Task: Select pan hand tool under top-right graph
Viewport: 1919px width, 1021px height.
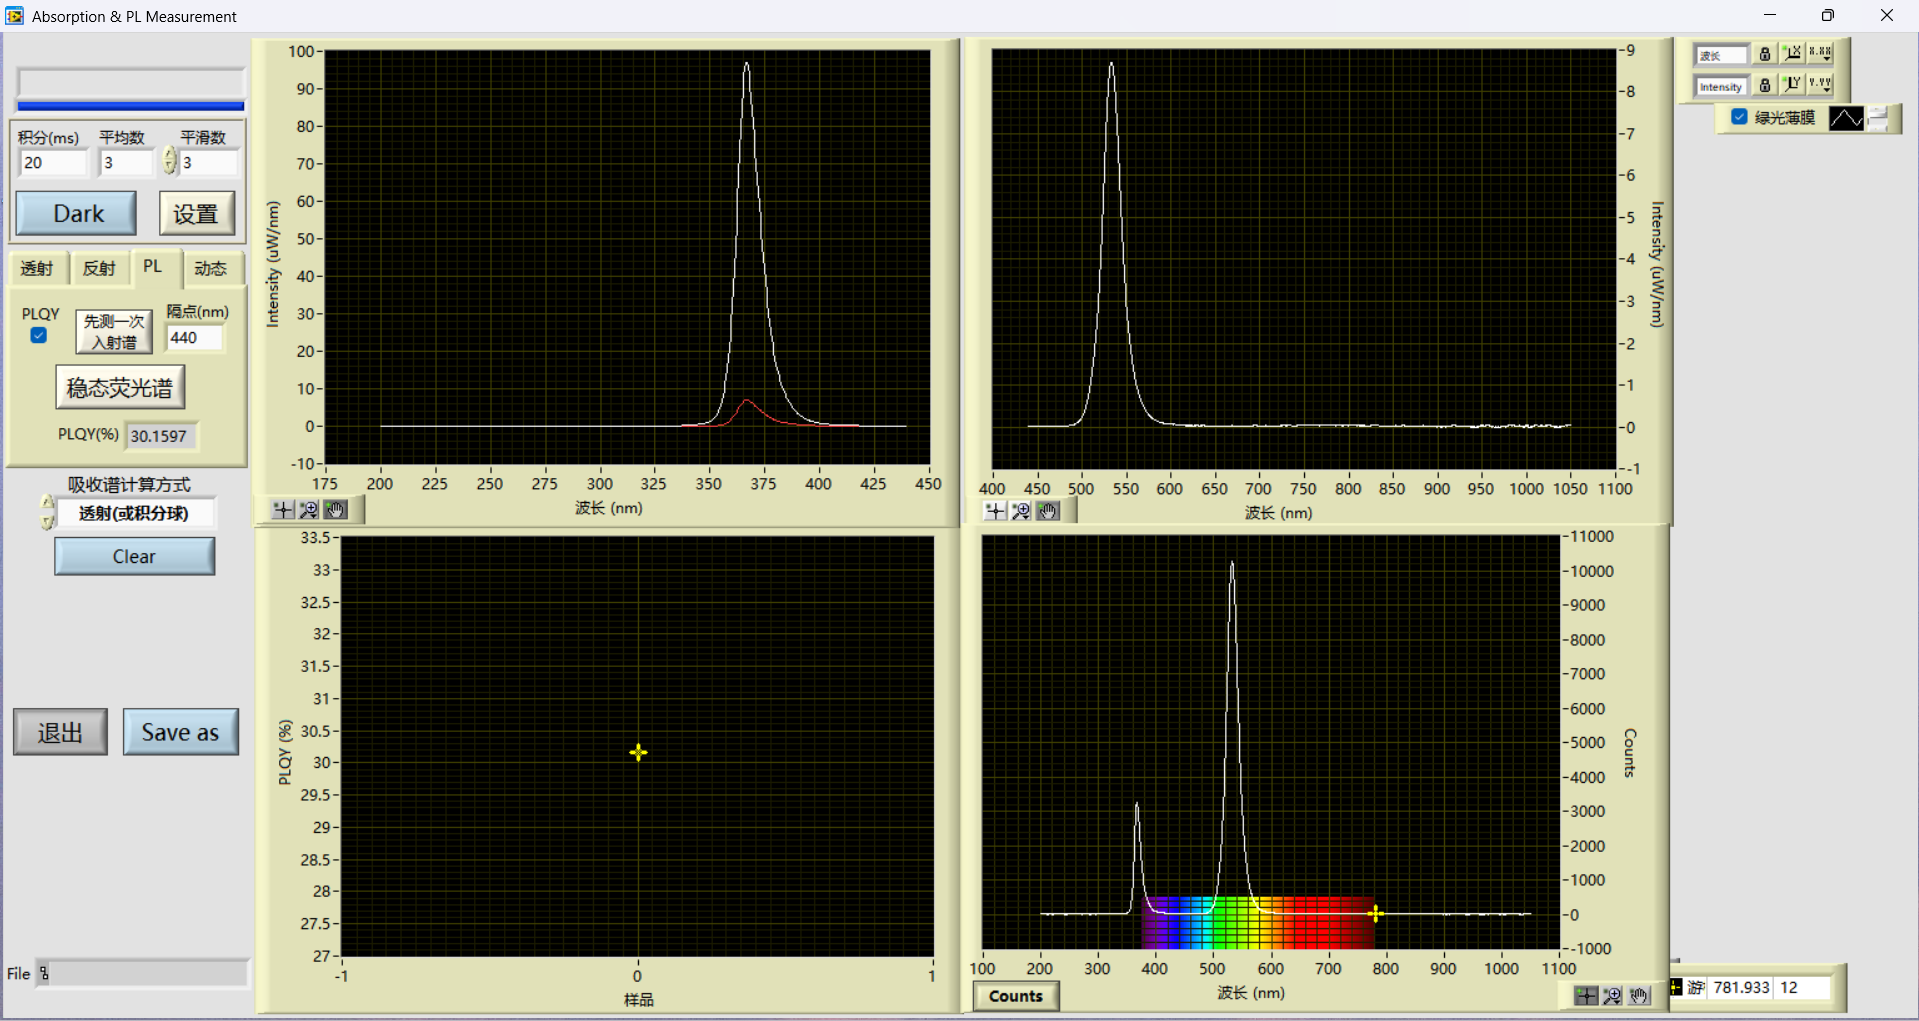Action: [1047, 511]
